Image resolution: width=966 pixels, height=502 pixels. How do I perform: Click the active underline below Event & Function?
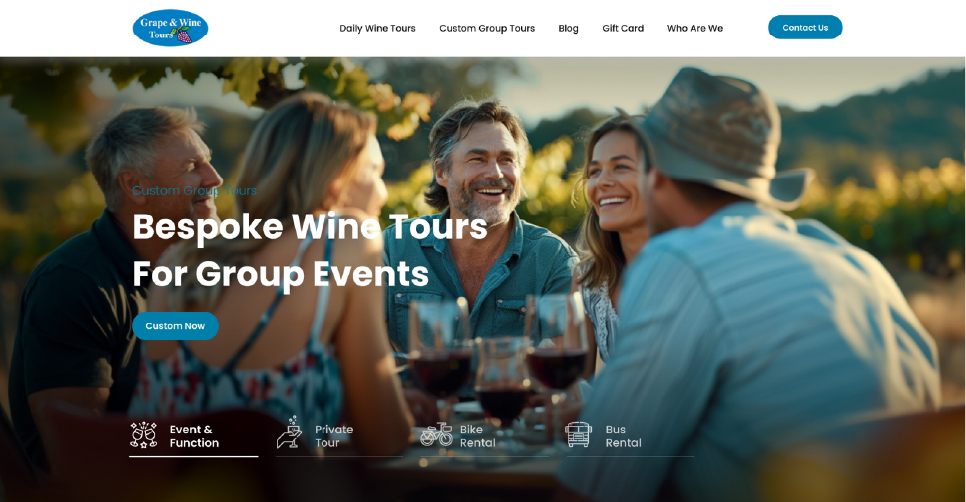193,456
